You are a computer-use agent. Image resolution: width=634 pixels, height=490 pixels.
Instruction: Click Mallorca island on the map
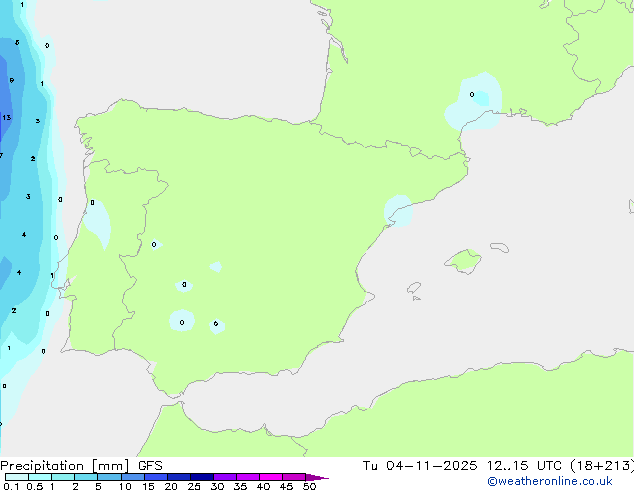click(463, 261)
